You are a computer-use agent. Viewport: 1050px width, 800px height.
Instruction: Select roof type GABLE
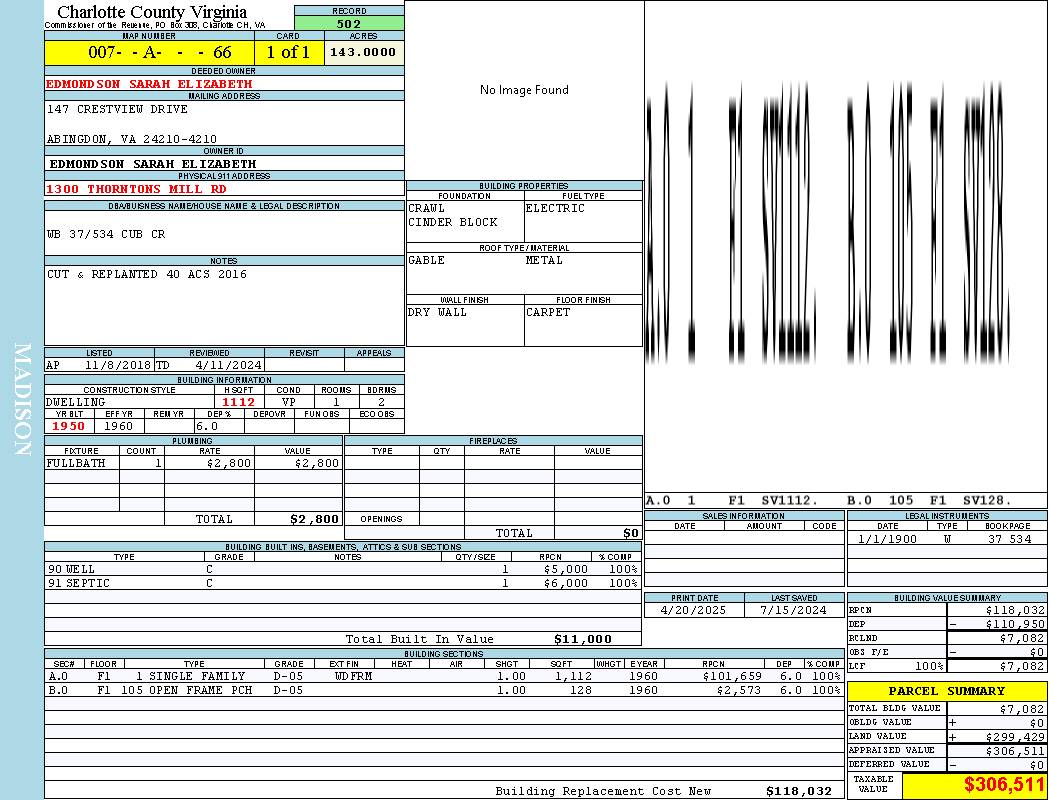(427, 260)
